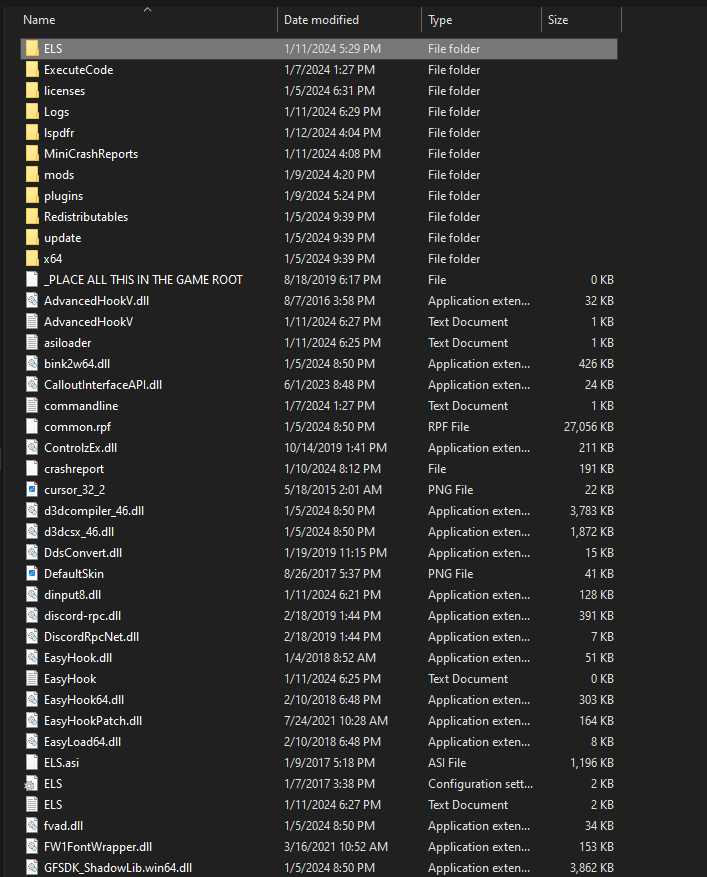Select the Redistributables folder icon
707x877 pixels.
32,216
